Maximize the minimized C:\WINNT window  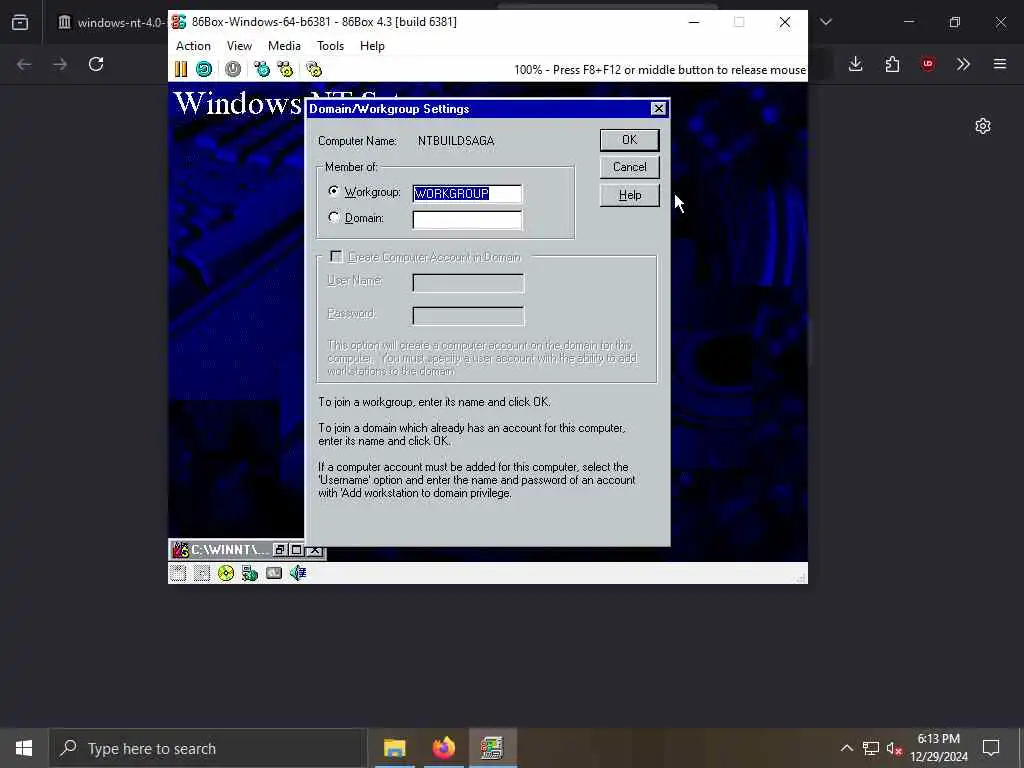coord(296,551)
